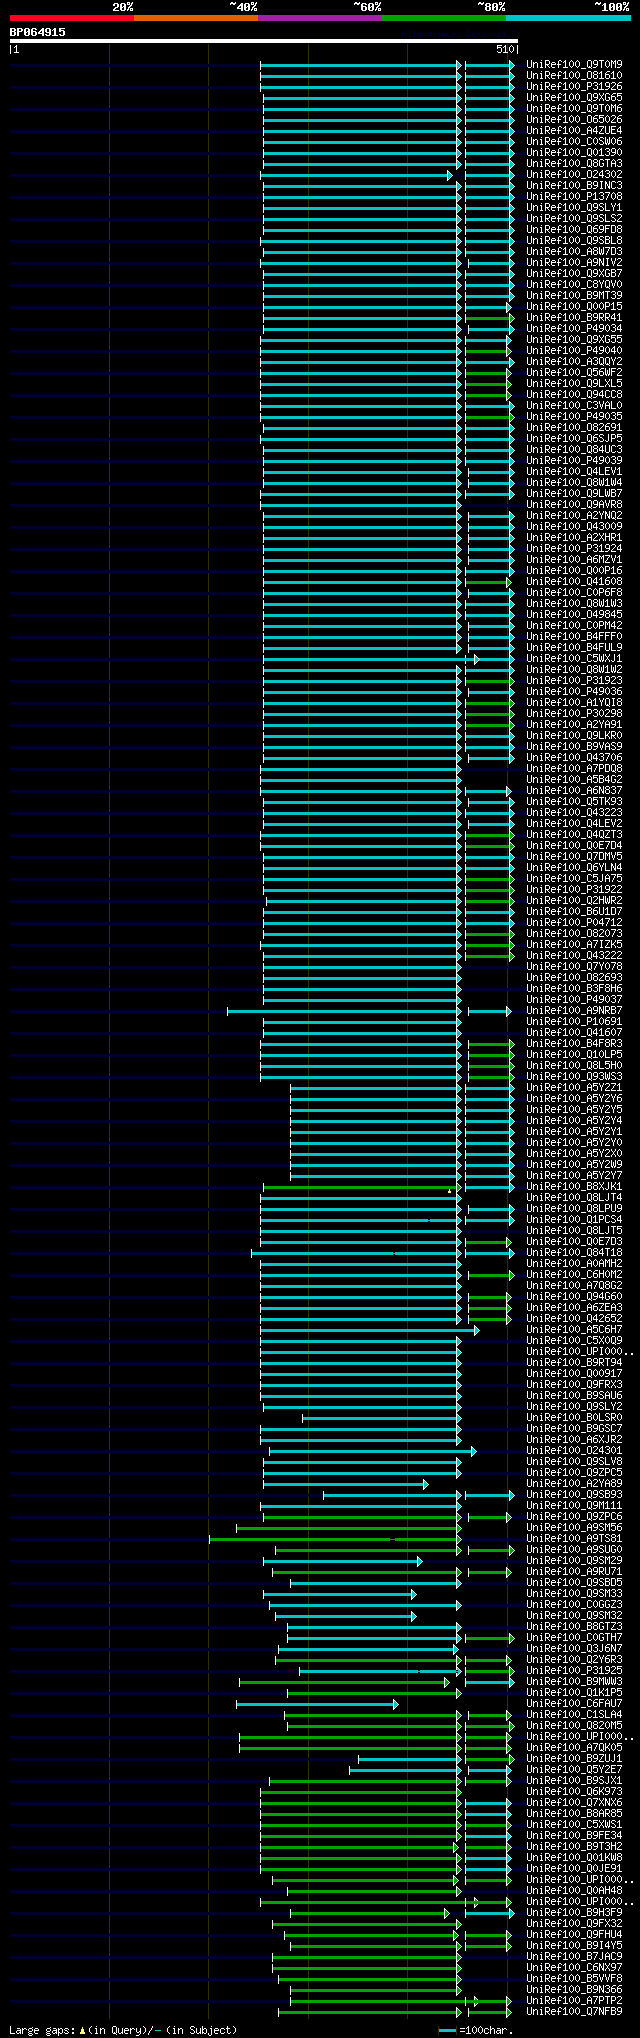Select hit label UniRef100_Q0JE91
Screen dimensions: 640x2038
point(574,1868)
